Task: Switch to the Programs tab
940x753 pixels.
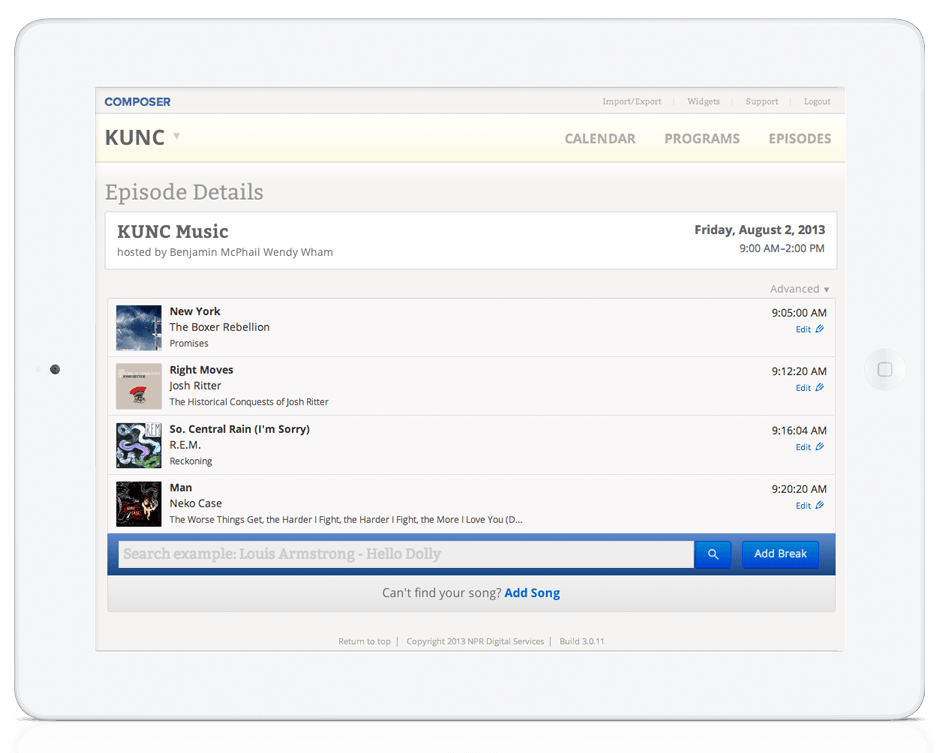Action: click(702, 139)
